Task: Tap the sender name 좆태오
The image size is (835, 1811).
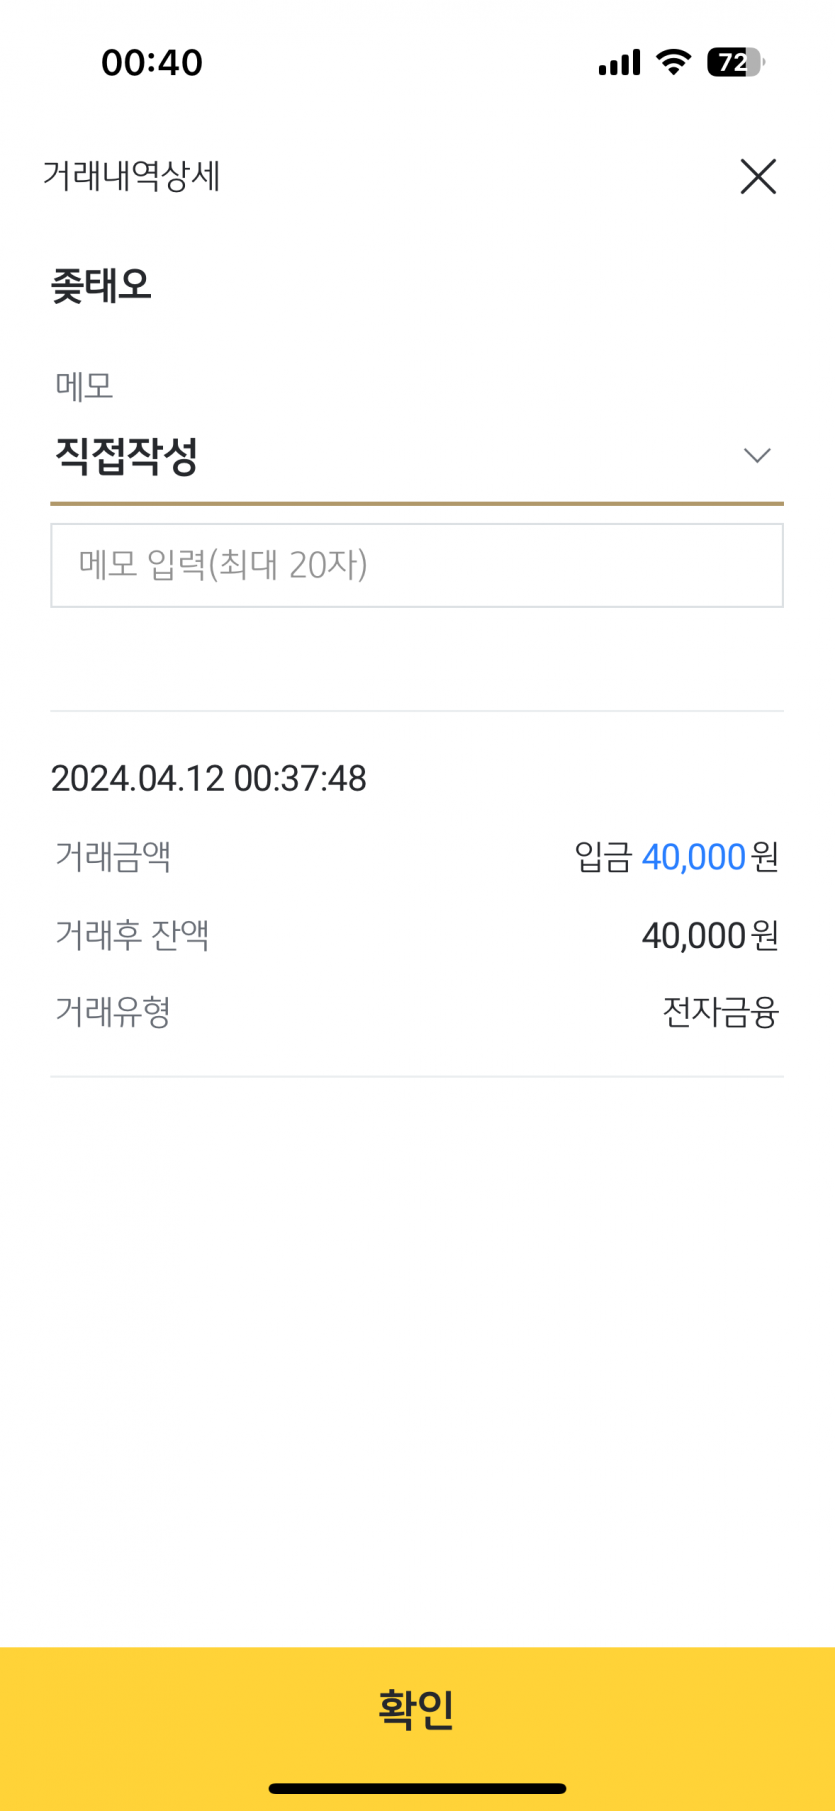Action: coord(101,286)
